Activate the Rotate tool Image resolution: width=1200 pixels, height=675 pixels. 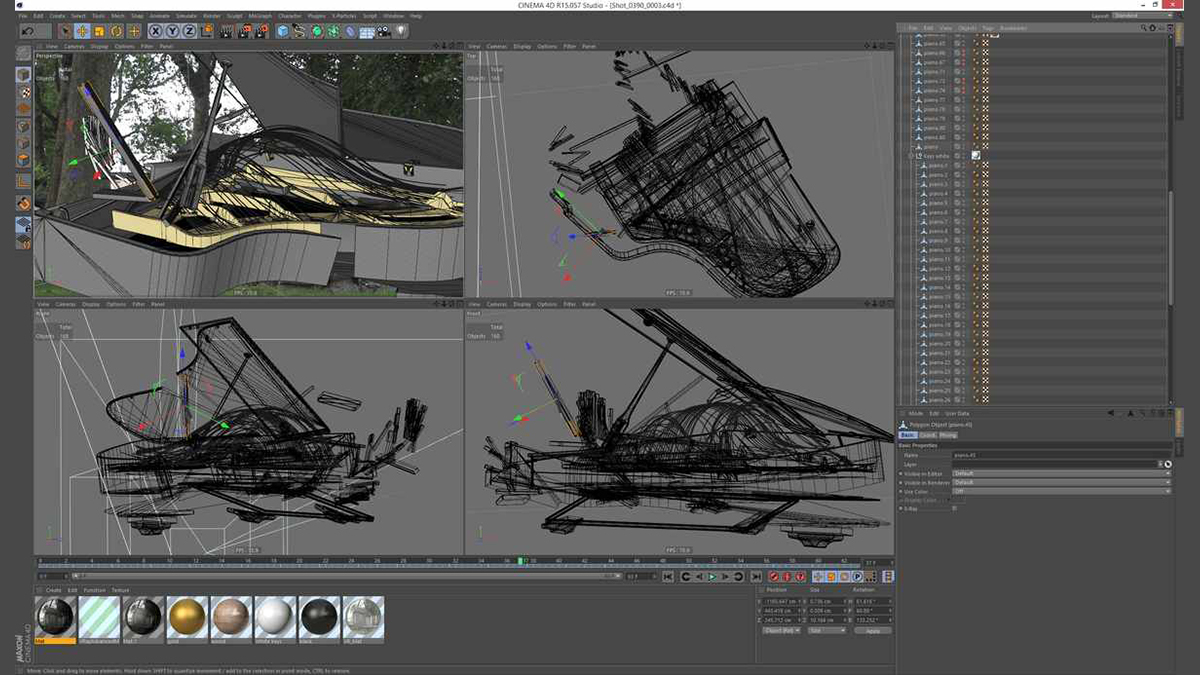(x=116, y=31)
